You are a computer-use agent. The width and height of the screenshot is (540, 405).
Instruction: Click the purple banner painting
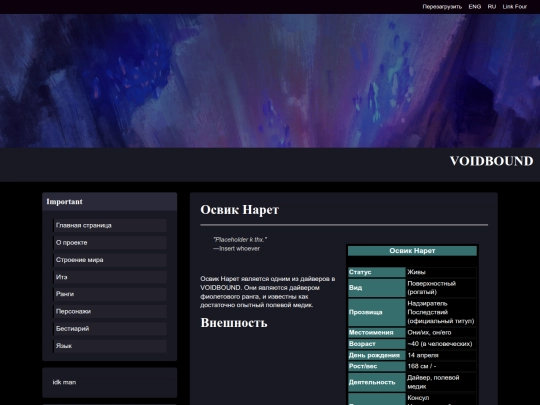coord(270,81)
